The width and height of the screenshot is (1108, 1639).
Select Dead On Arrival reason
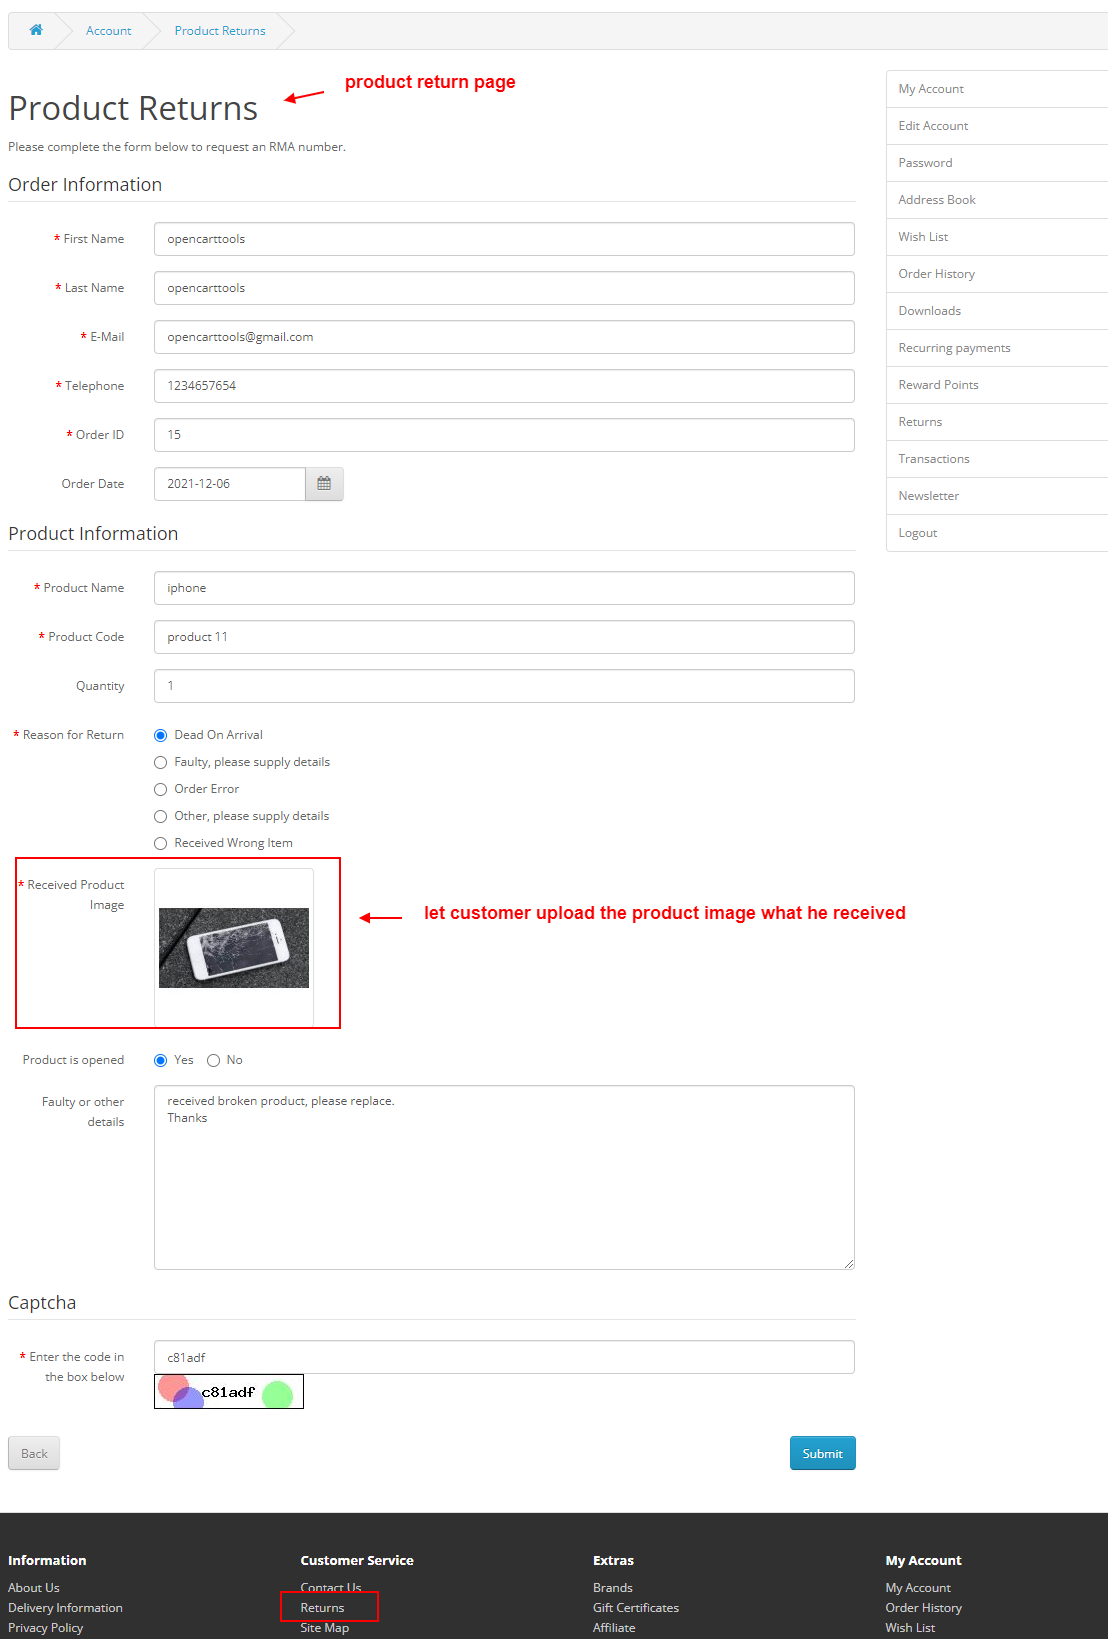point(160,735)
